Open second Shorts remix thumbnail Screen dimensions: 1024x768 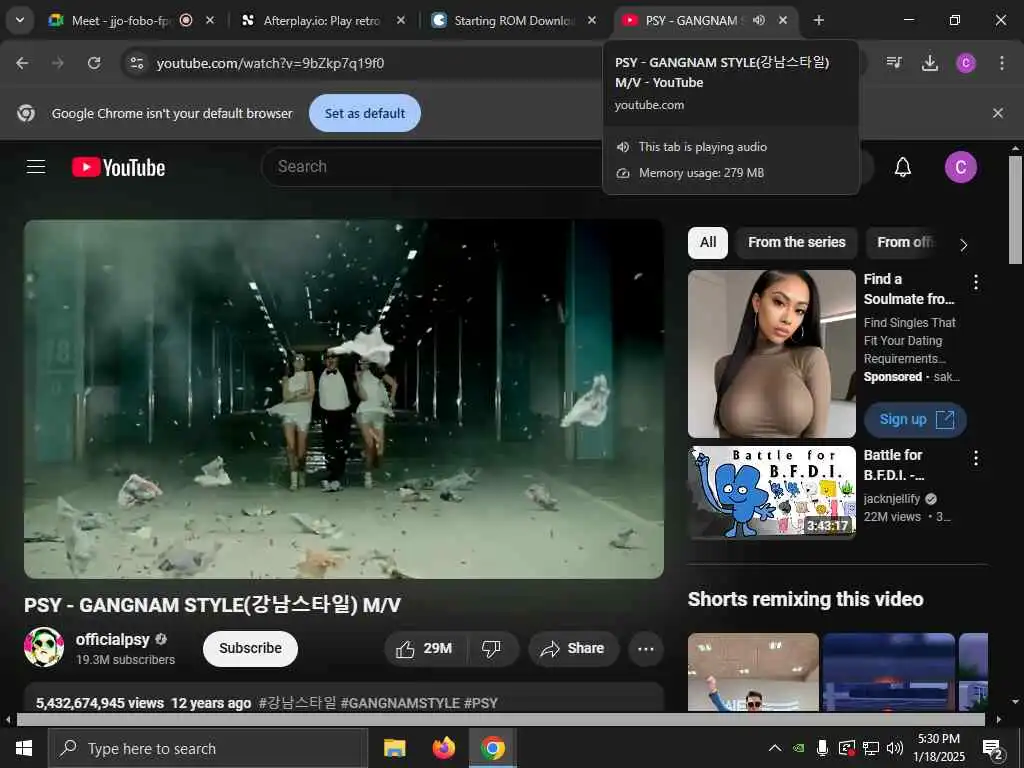(889, 672)
